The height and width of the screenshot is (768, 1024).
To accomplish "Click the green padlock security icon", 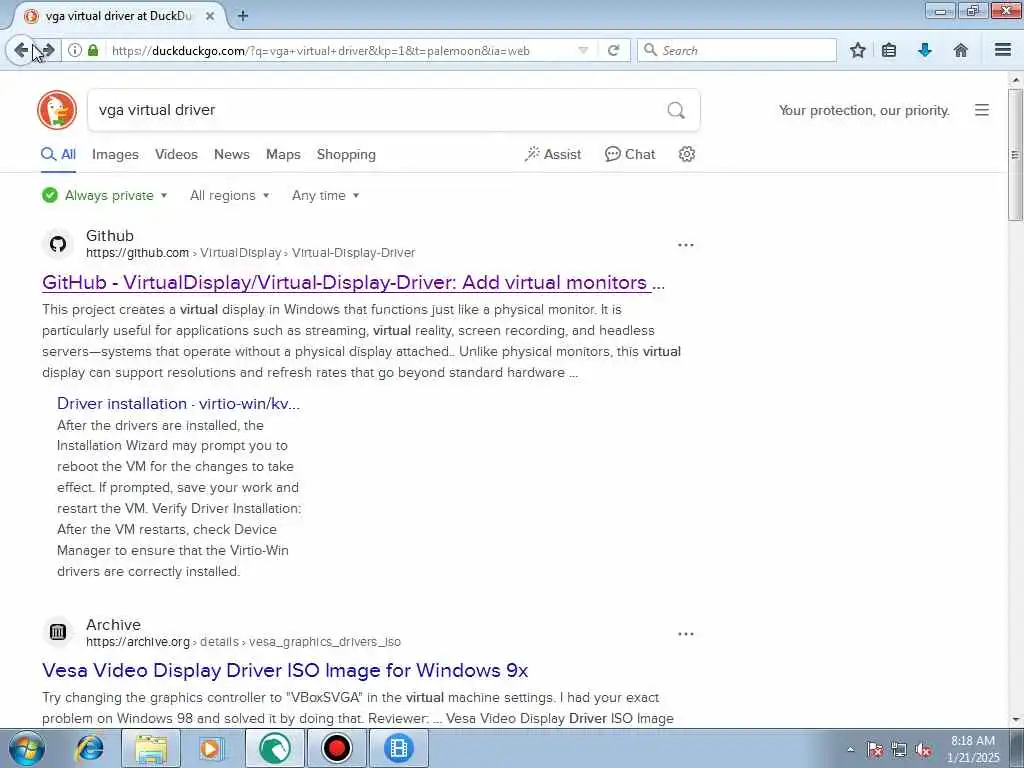I will [x=93, y=50].
